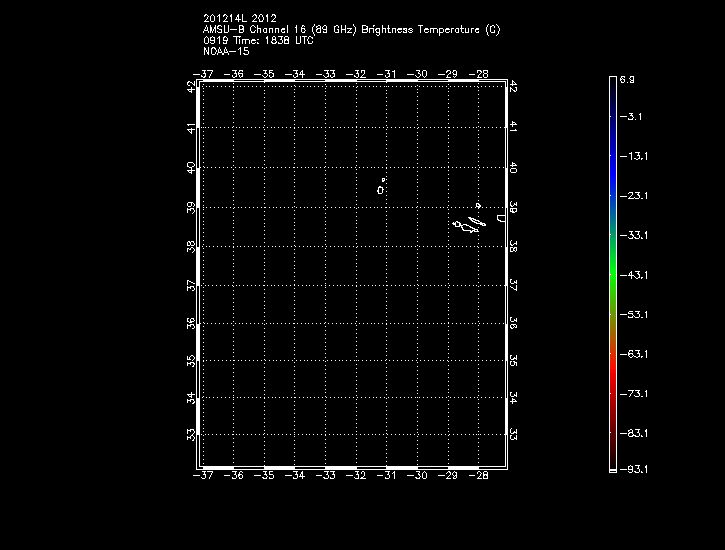This screenshot has width=725, height=550.
Task: Click the small island outline near longitude -31
Action: (381, 189)
